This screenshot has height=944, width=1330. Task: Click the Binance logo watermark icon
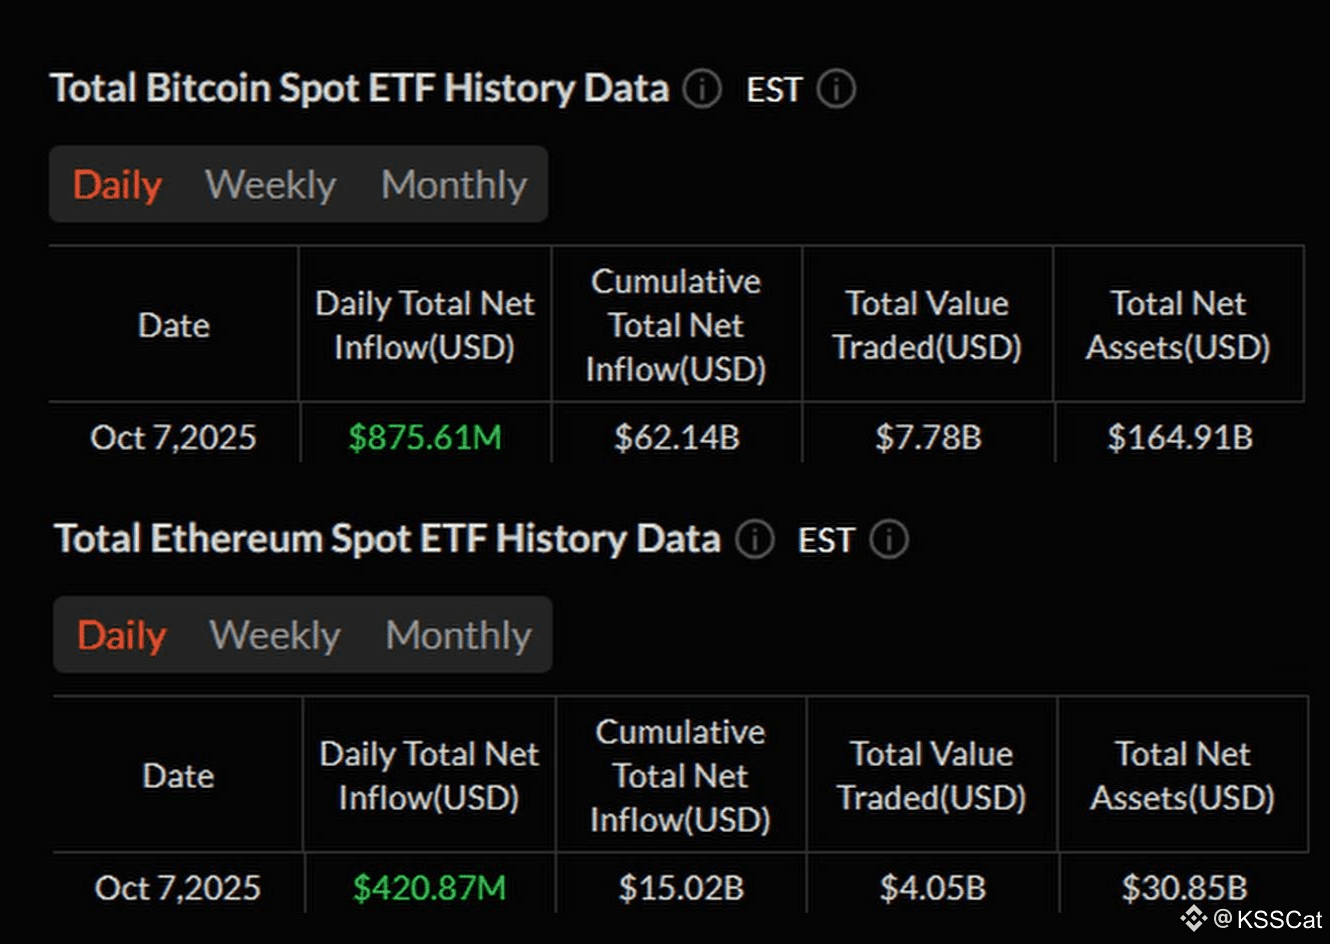click(1193, 918)
